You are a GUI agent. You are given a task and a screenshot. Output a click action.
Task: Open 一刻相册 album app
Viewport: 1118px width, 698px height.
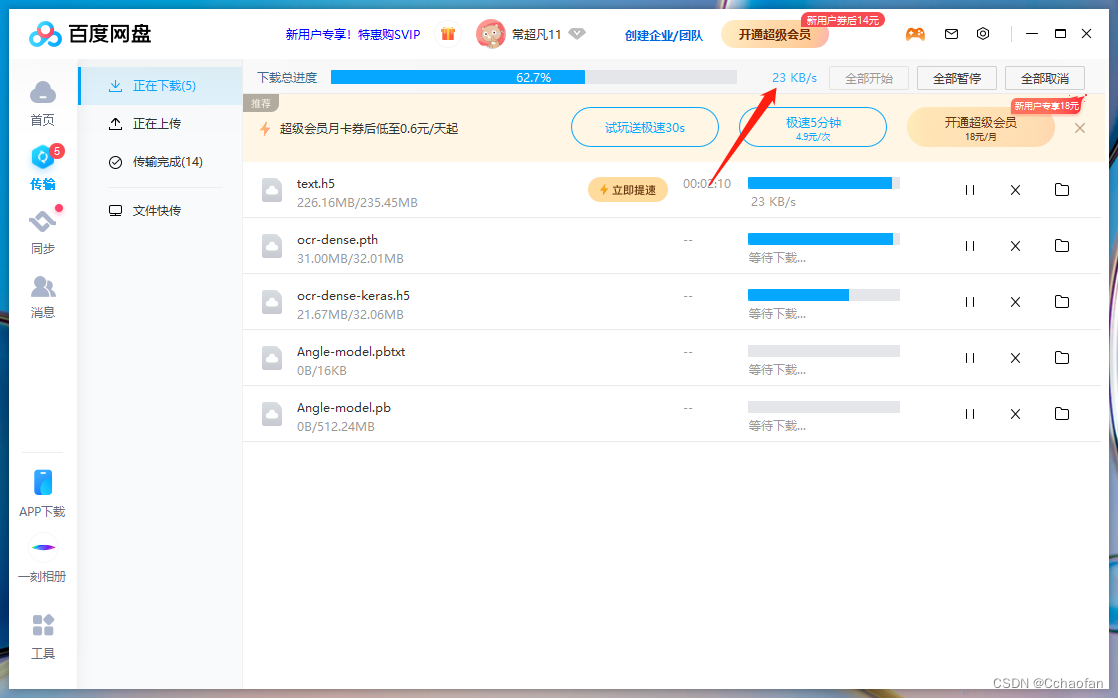[x=42, y=559]
